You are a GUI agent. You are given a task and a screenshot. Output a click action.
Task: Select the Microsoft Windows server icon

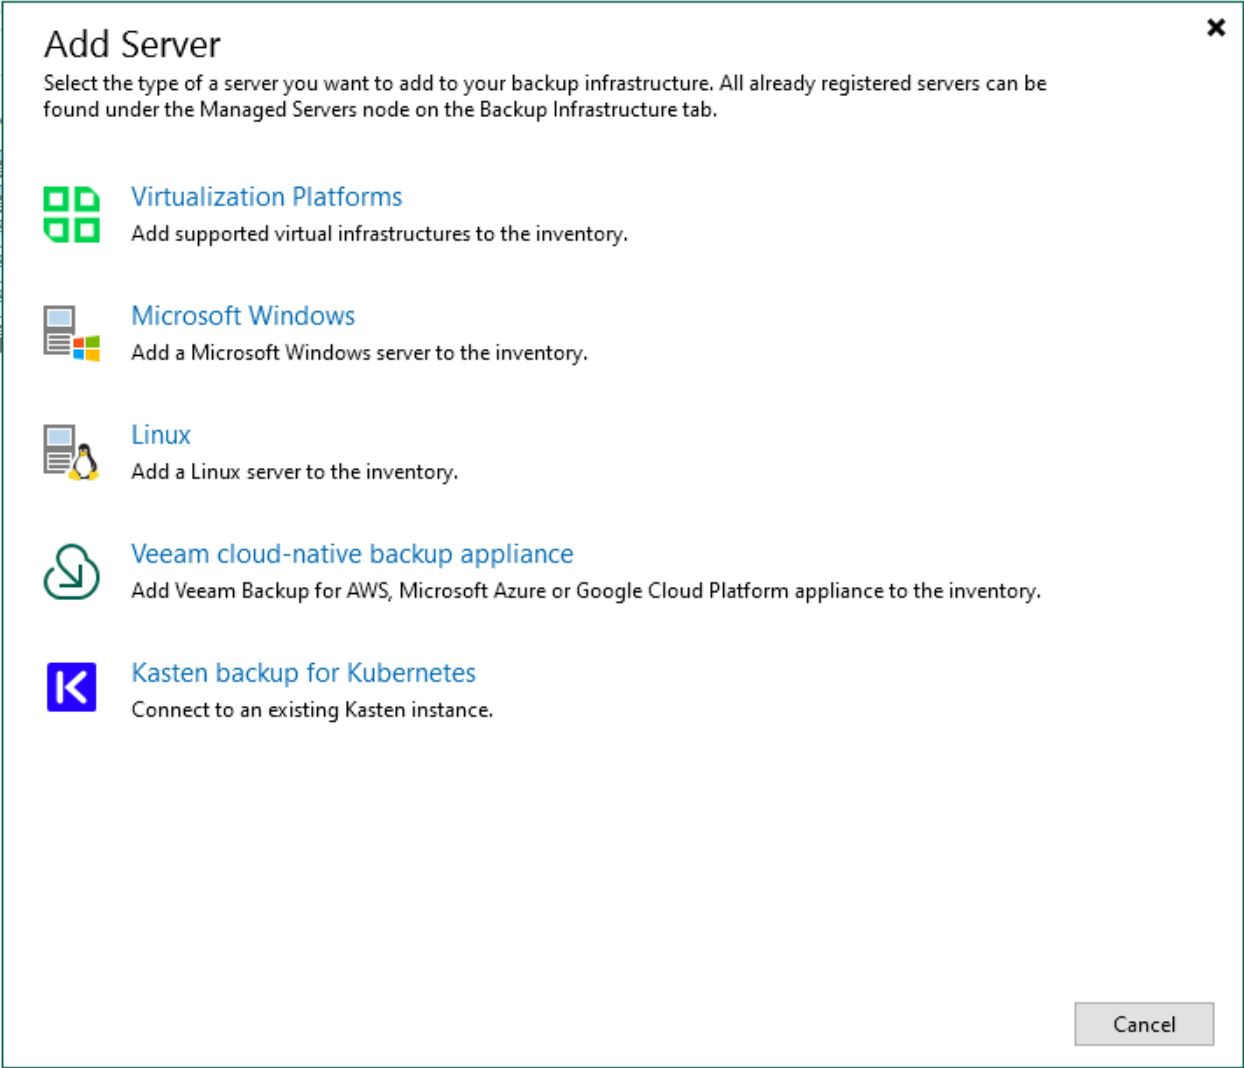coord(71,333)
